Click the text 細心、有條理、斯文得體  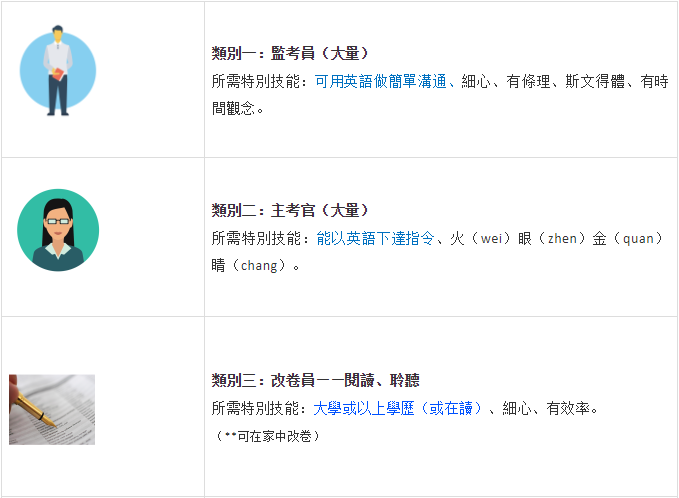(543, 81)
